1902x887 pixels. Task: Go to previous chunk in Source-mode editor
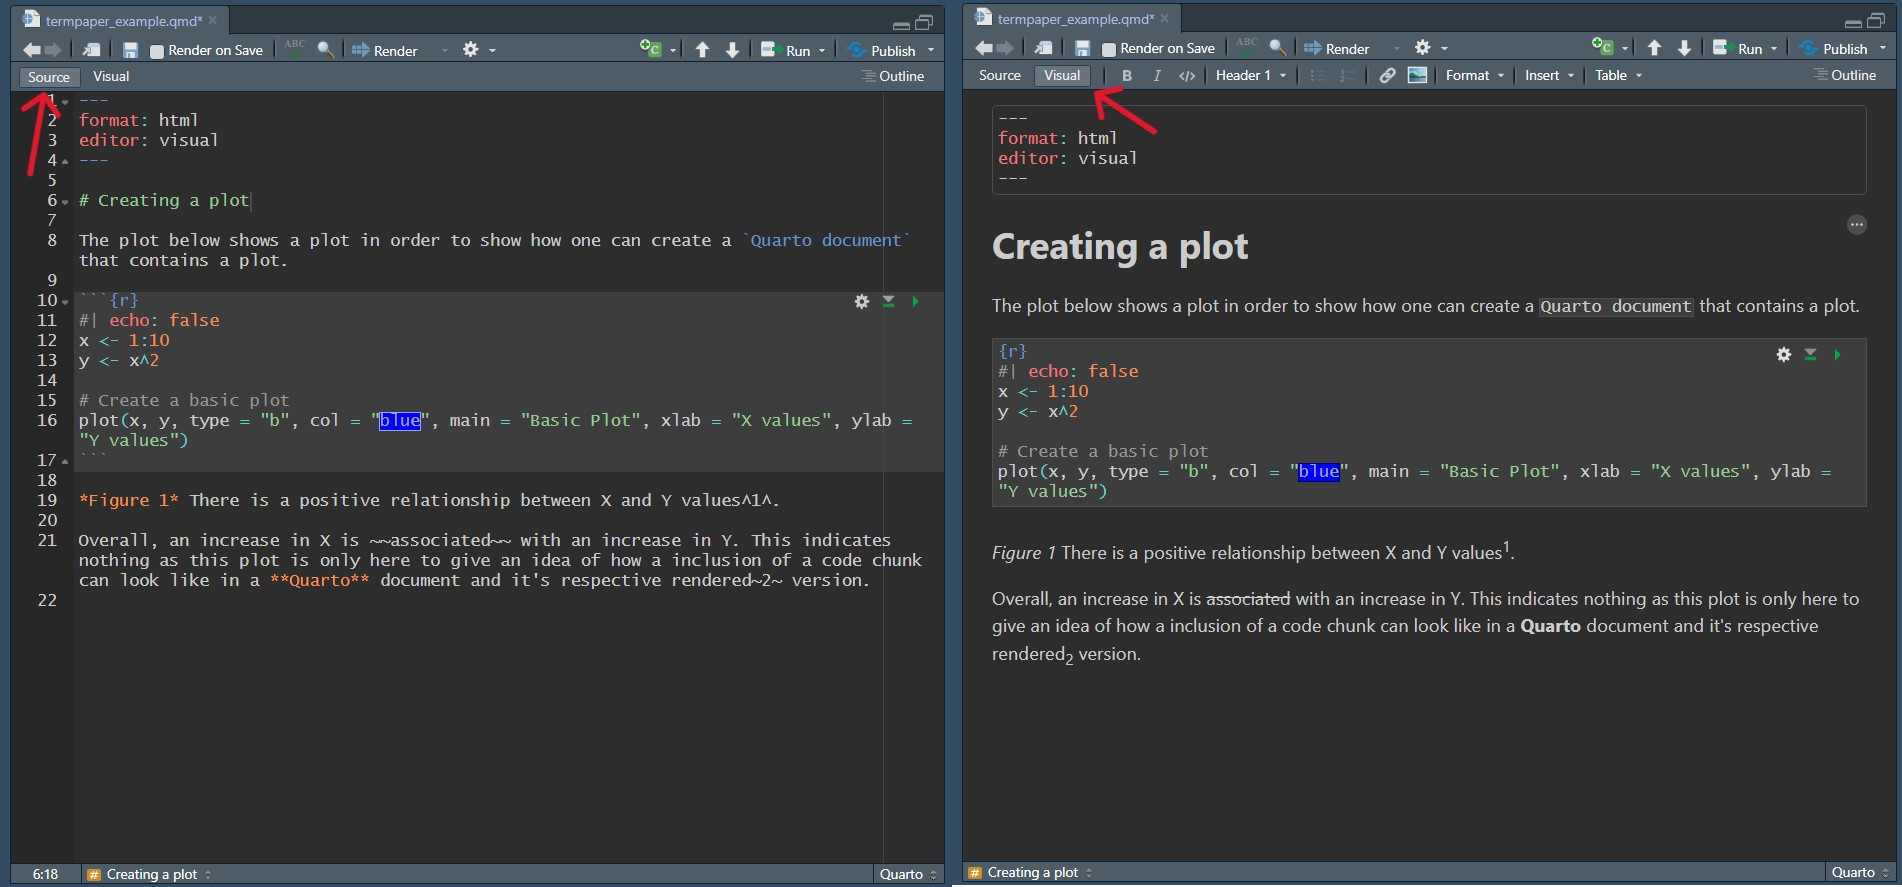(x=703, y=50)
